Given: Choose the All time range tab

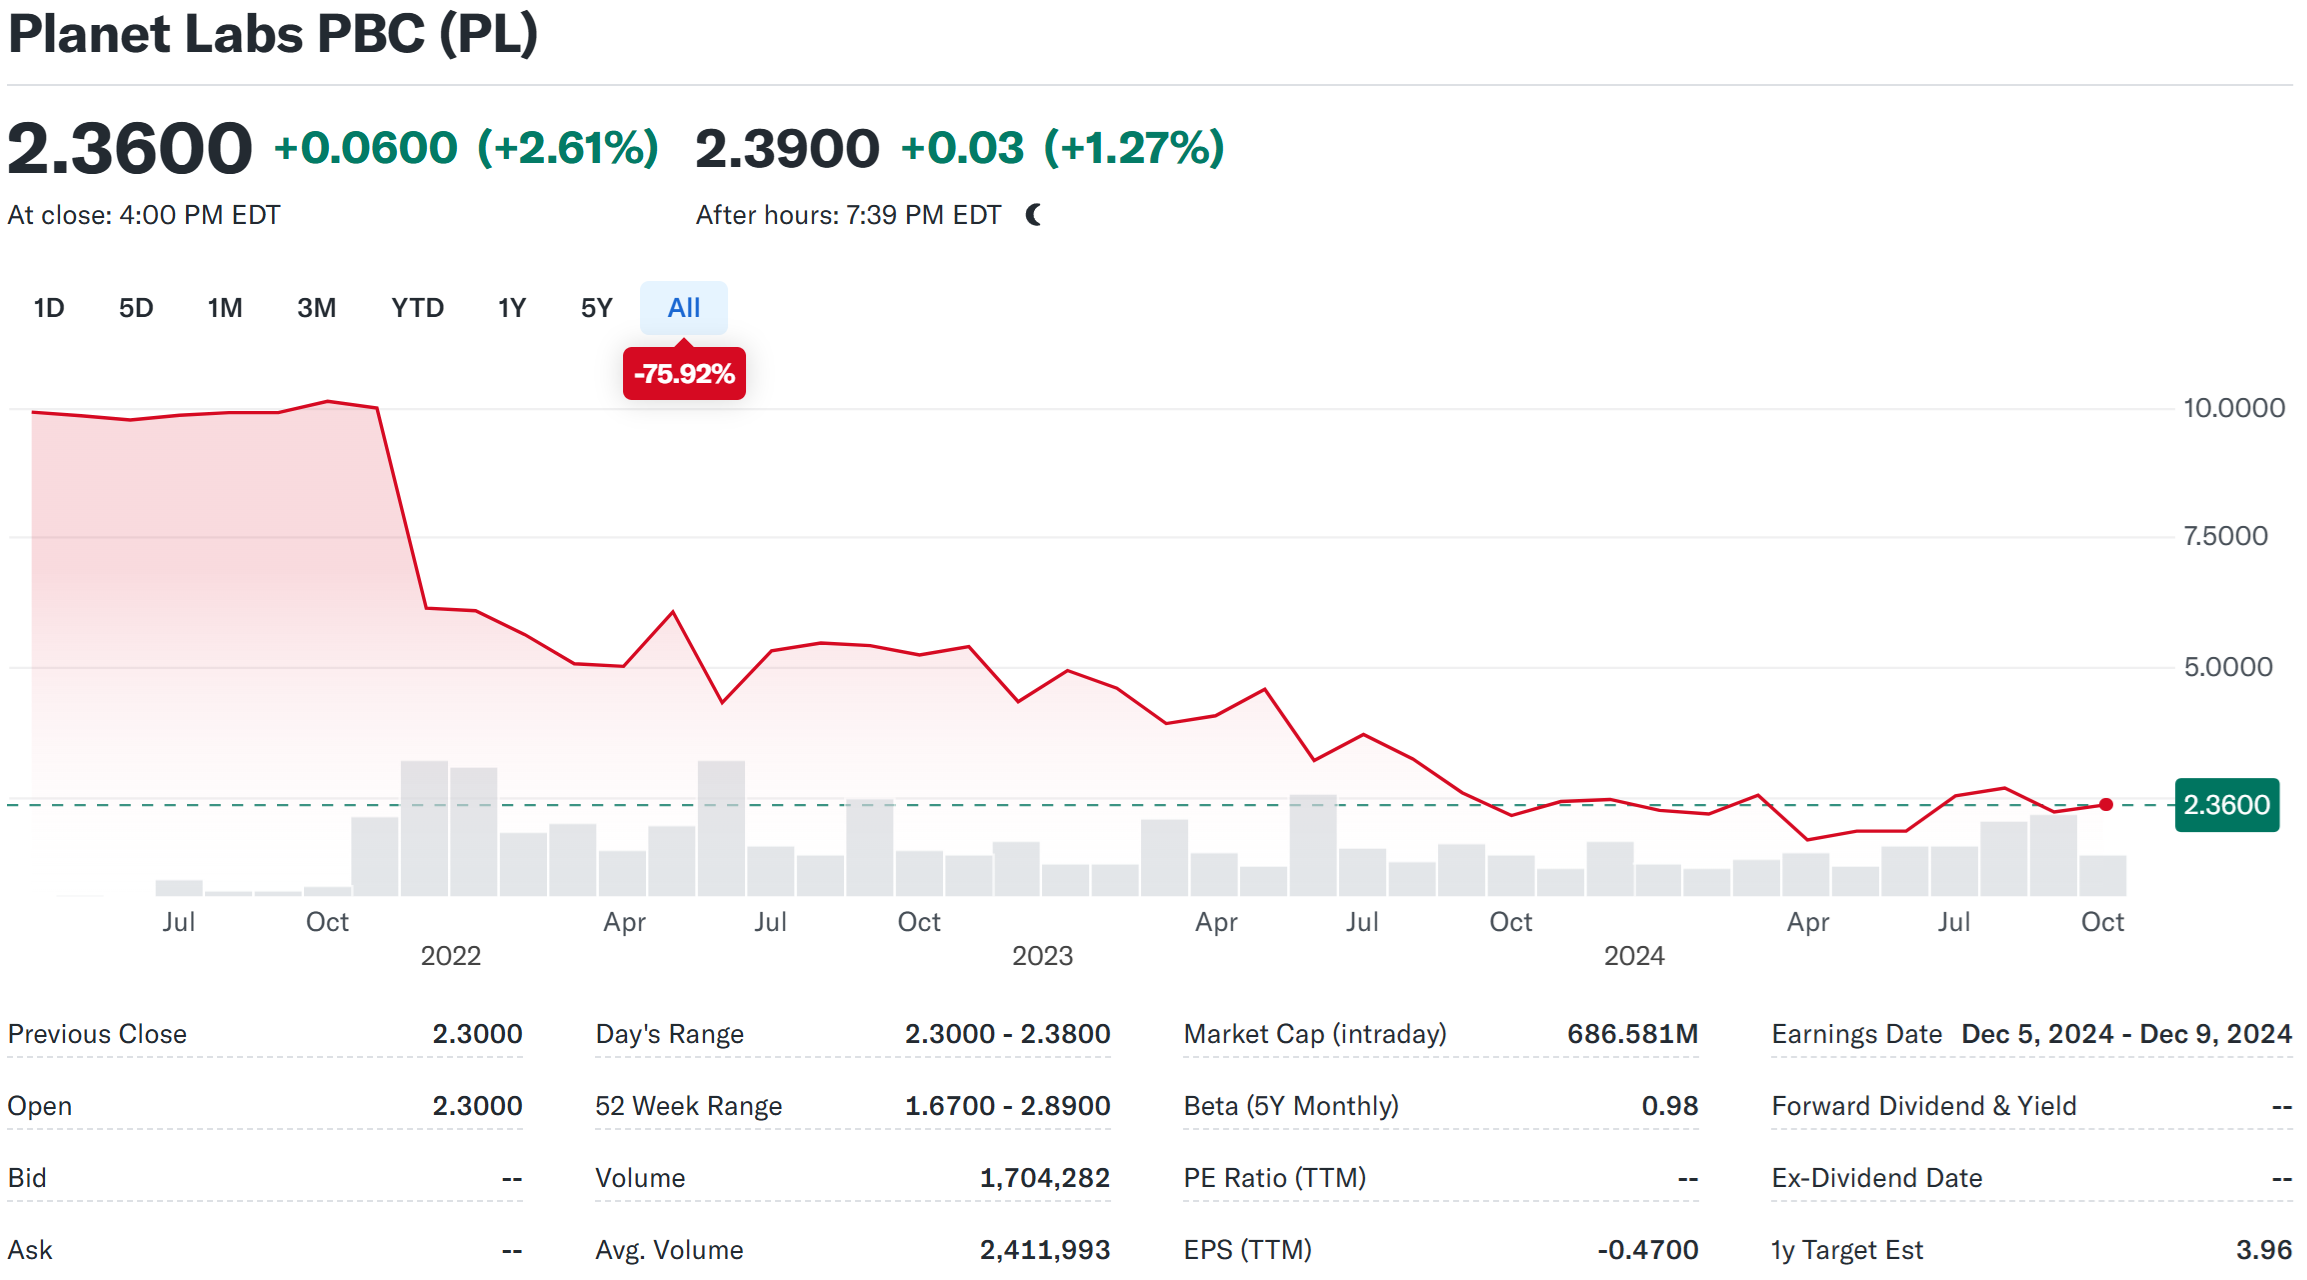Looking at the screenshot, I should click(x=684, y=308).
